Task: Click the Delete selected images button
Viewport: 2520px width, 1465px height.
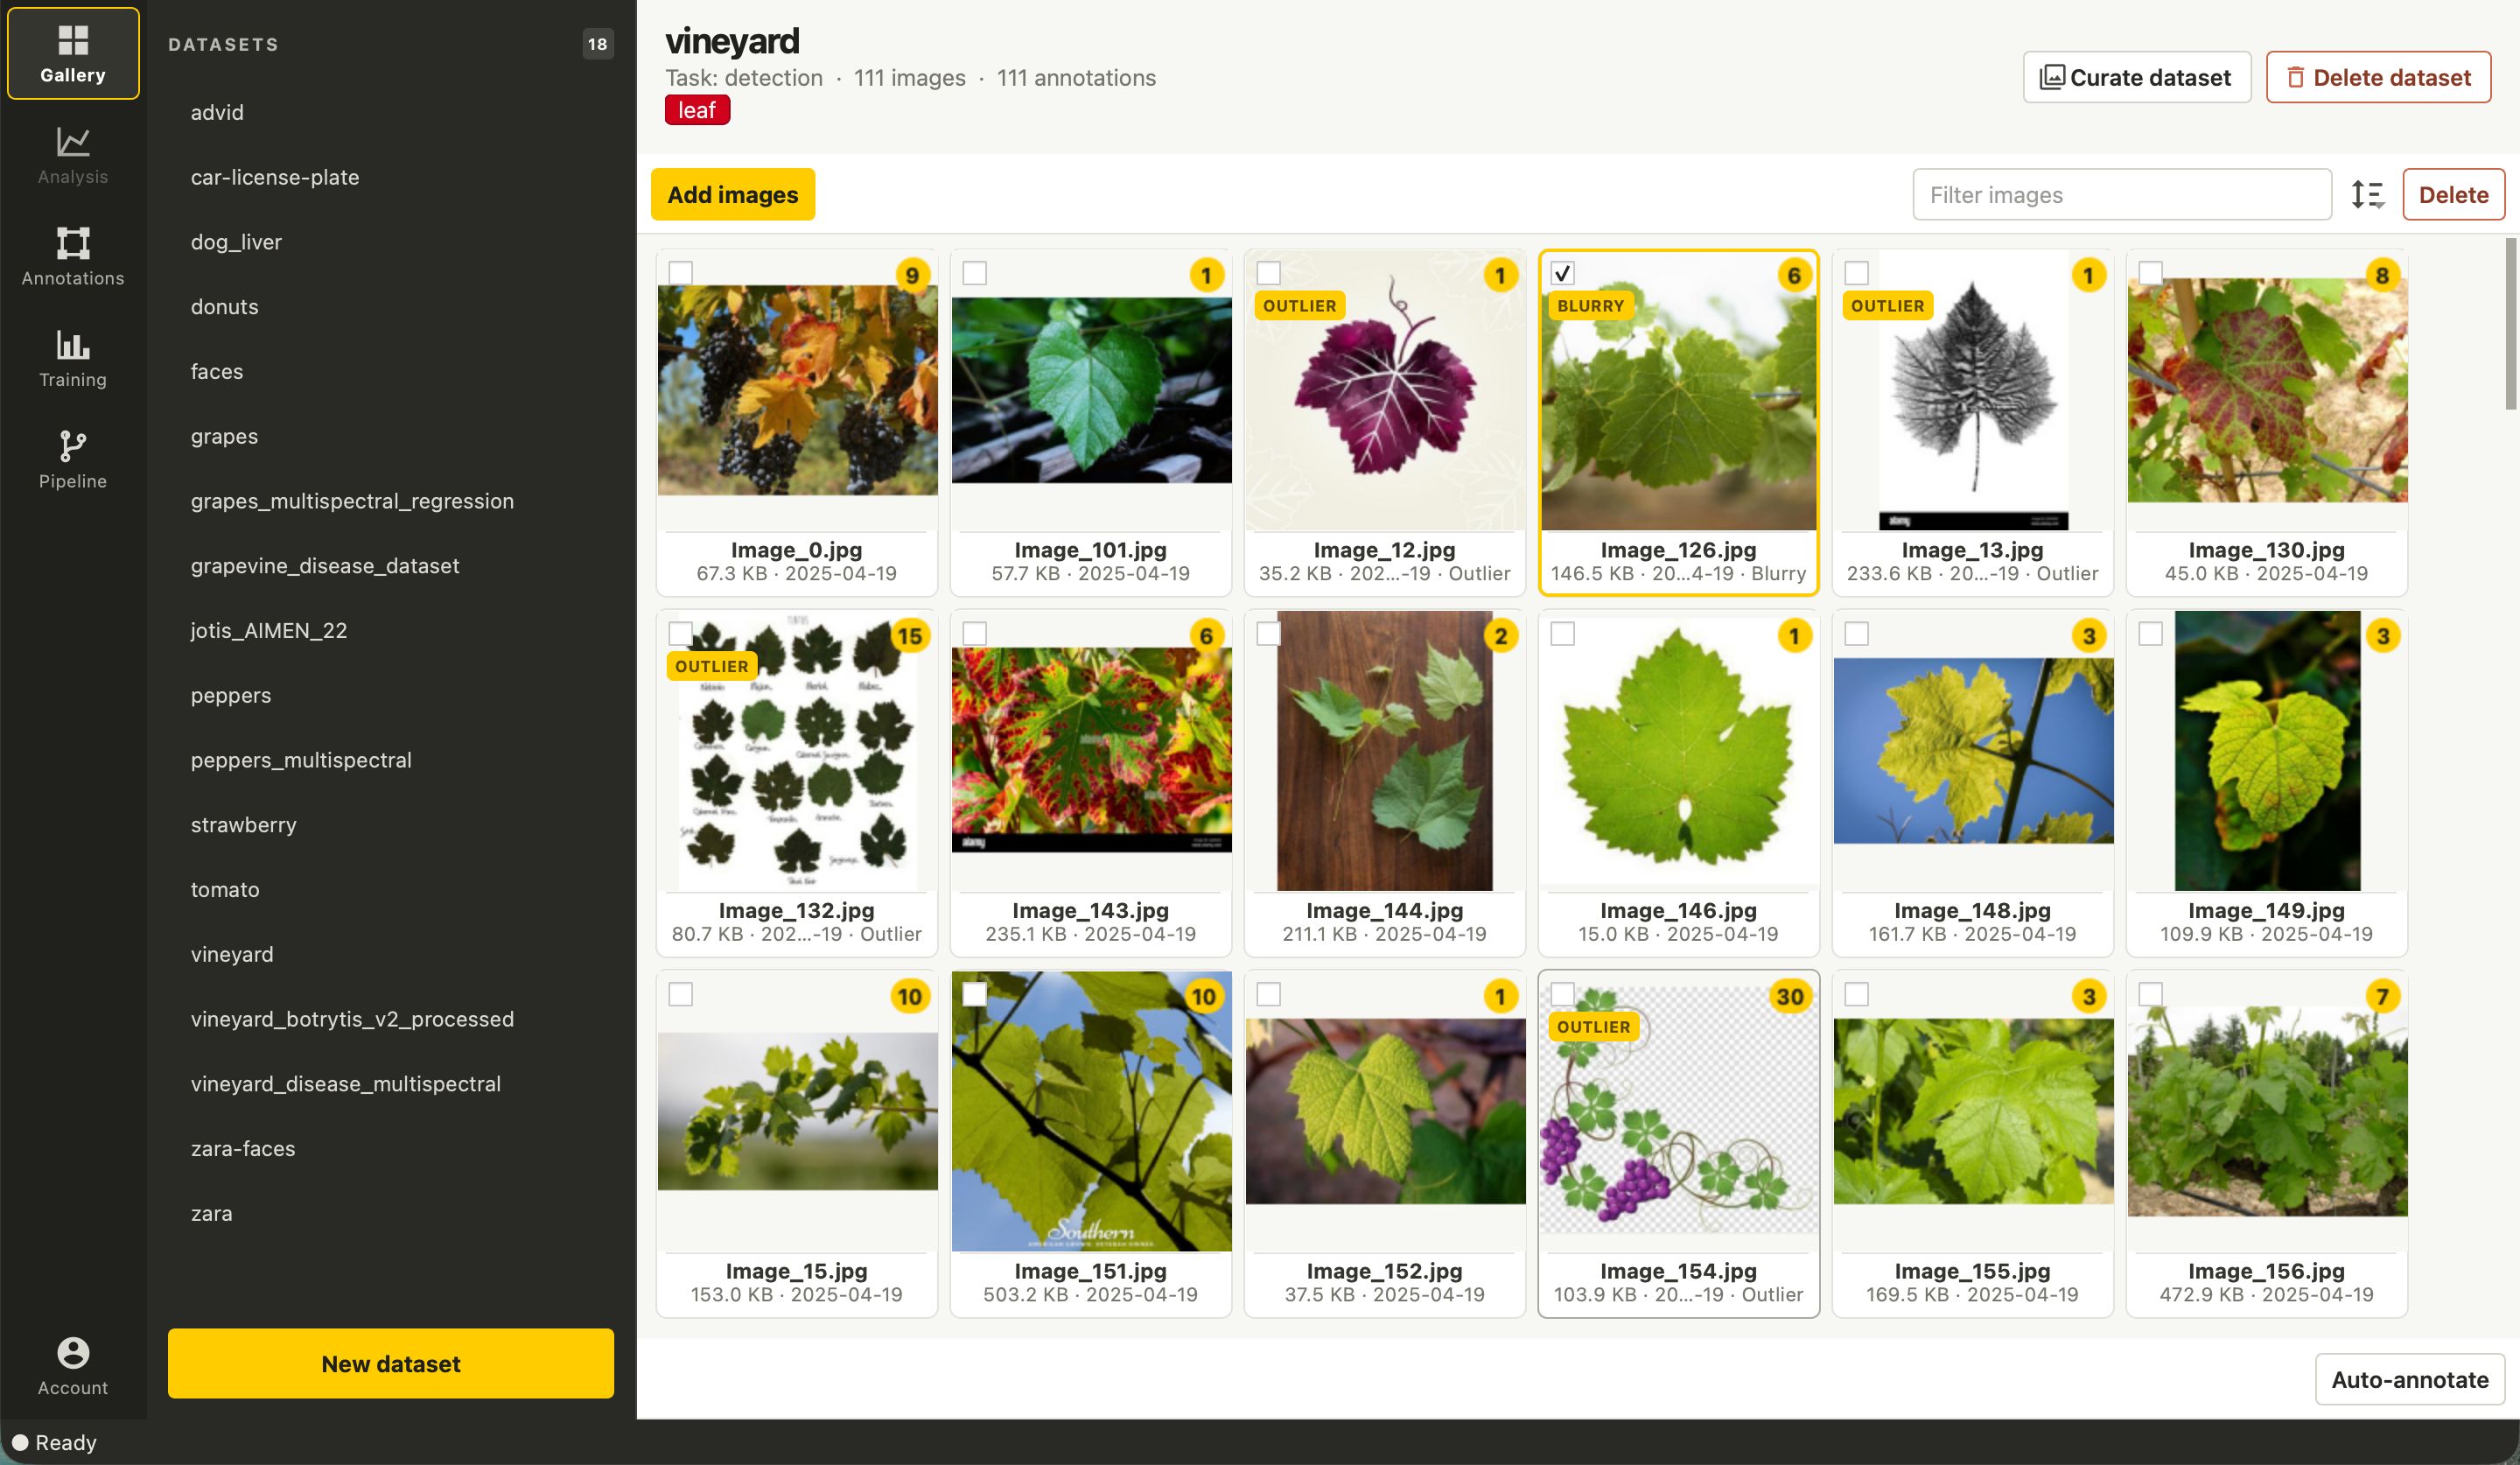Action: (2453, 194)
